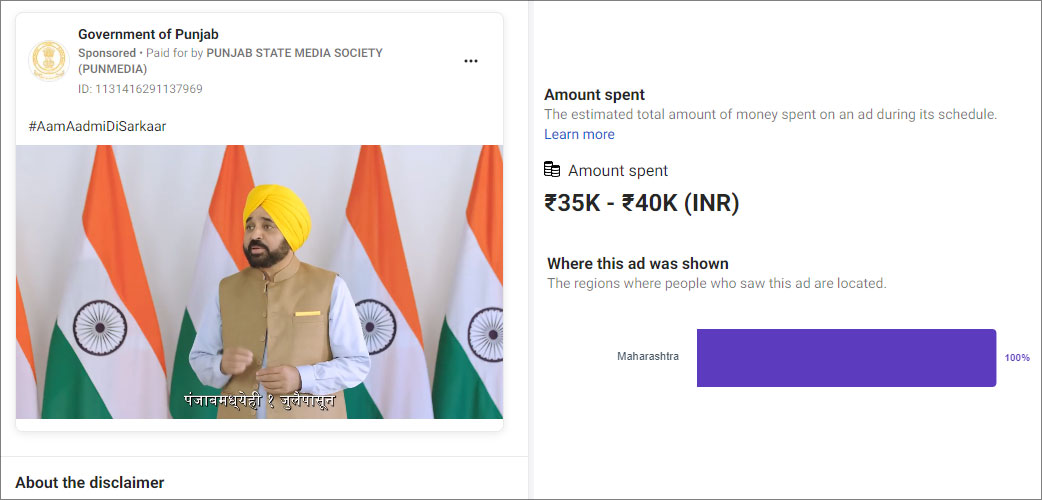The height and width of the screenshot is (500, 1042).
Task: Click the 100% value next to the bar
Action: (x=1017, y=358)
